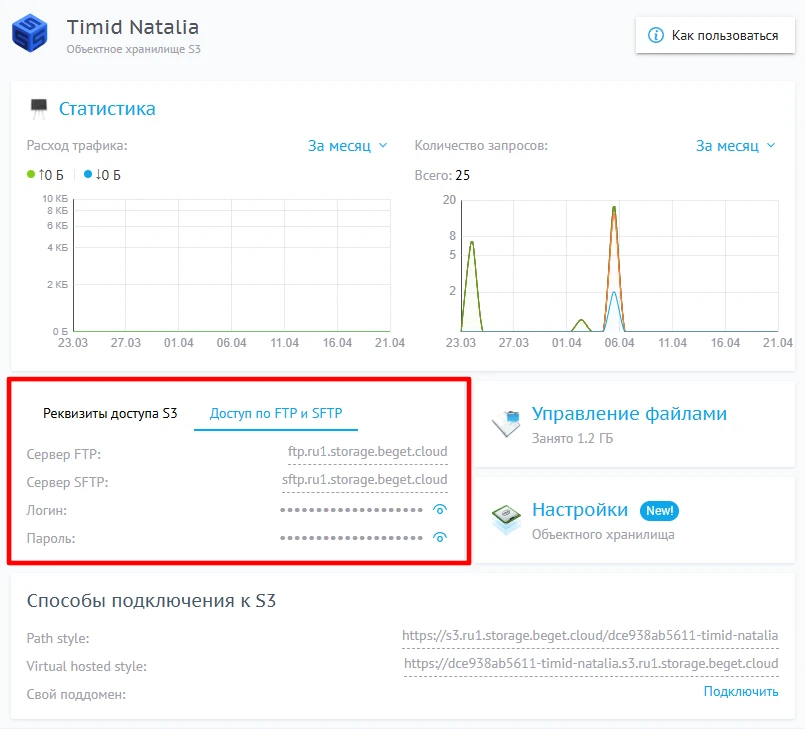Click the info icon beside Как пользоваться
Image resolution: width=805 pixels, height=729 pixels.
[x=656, y=35]
